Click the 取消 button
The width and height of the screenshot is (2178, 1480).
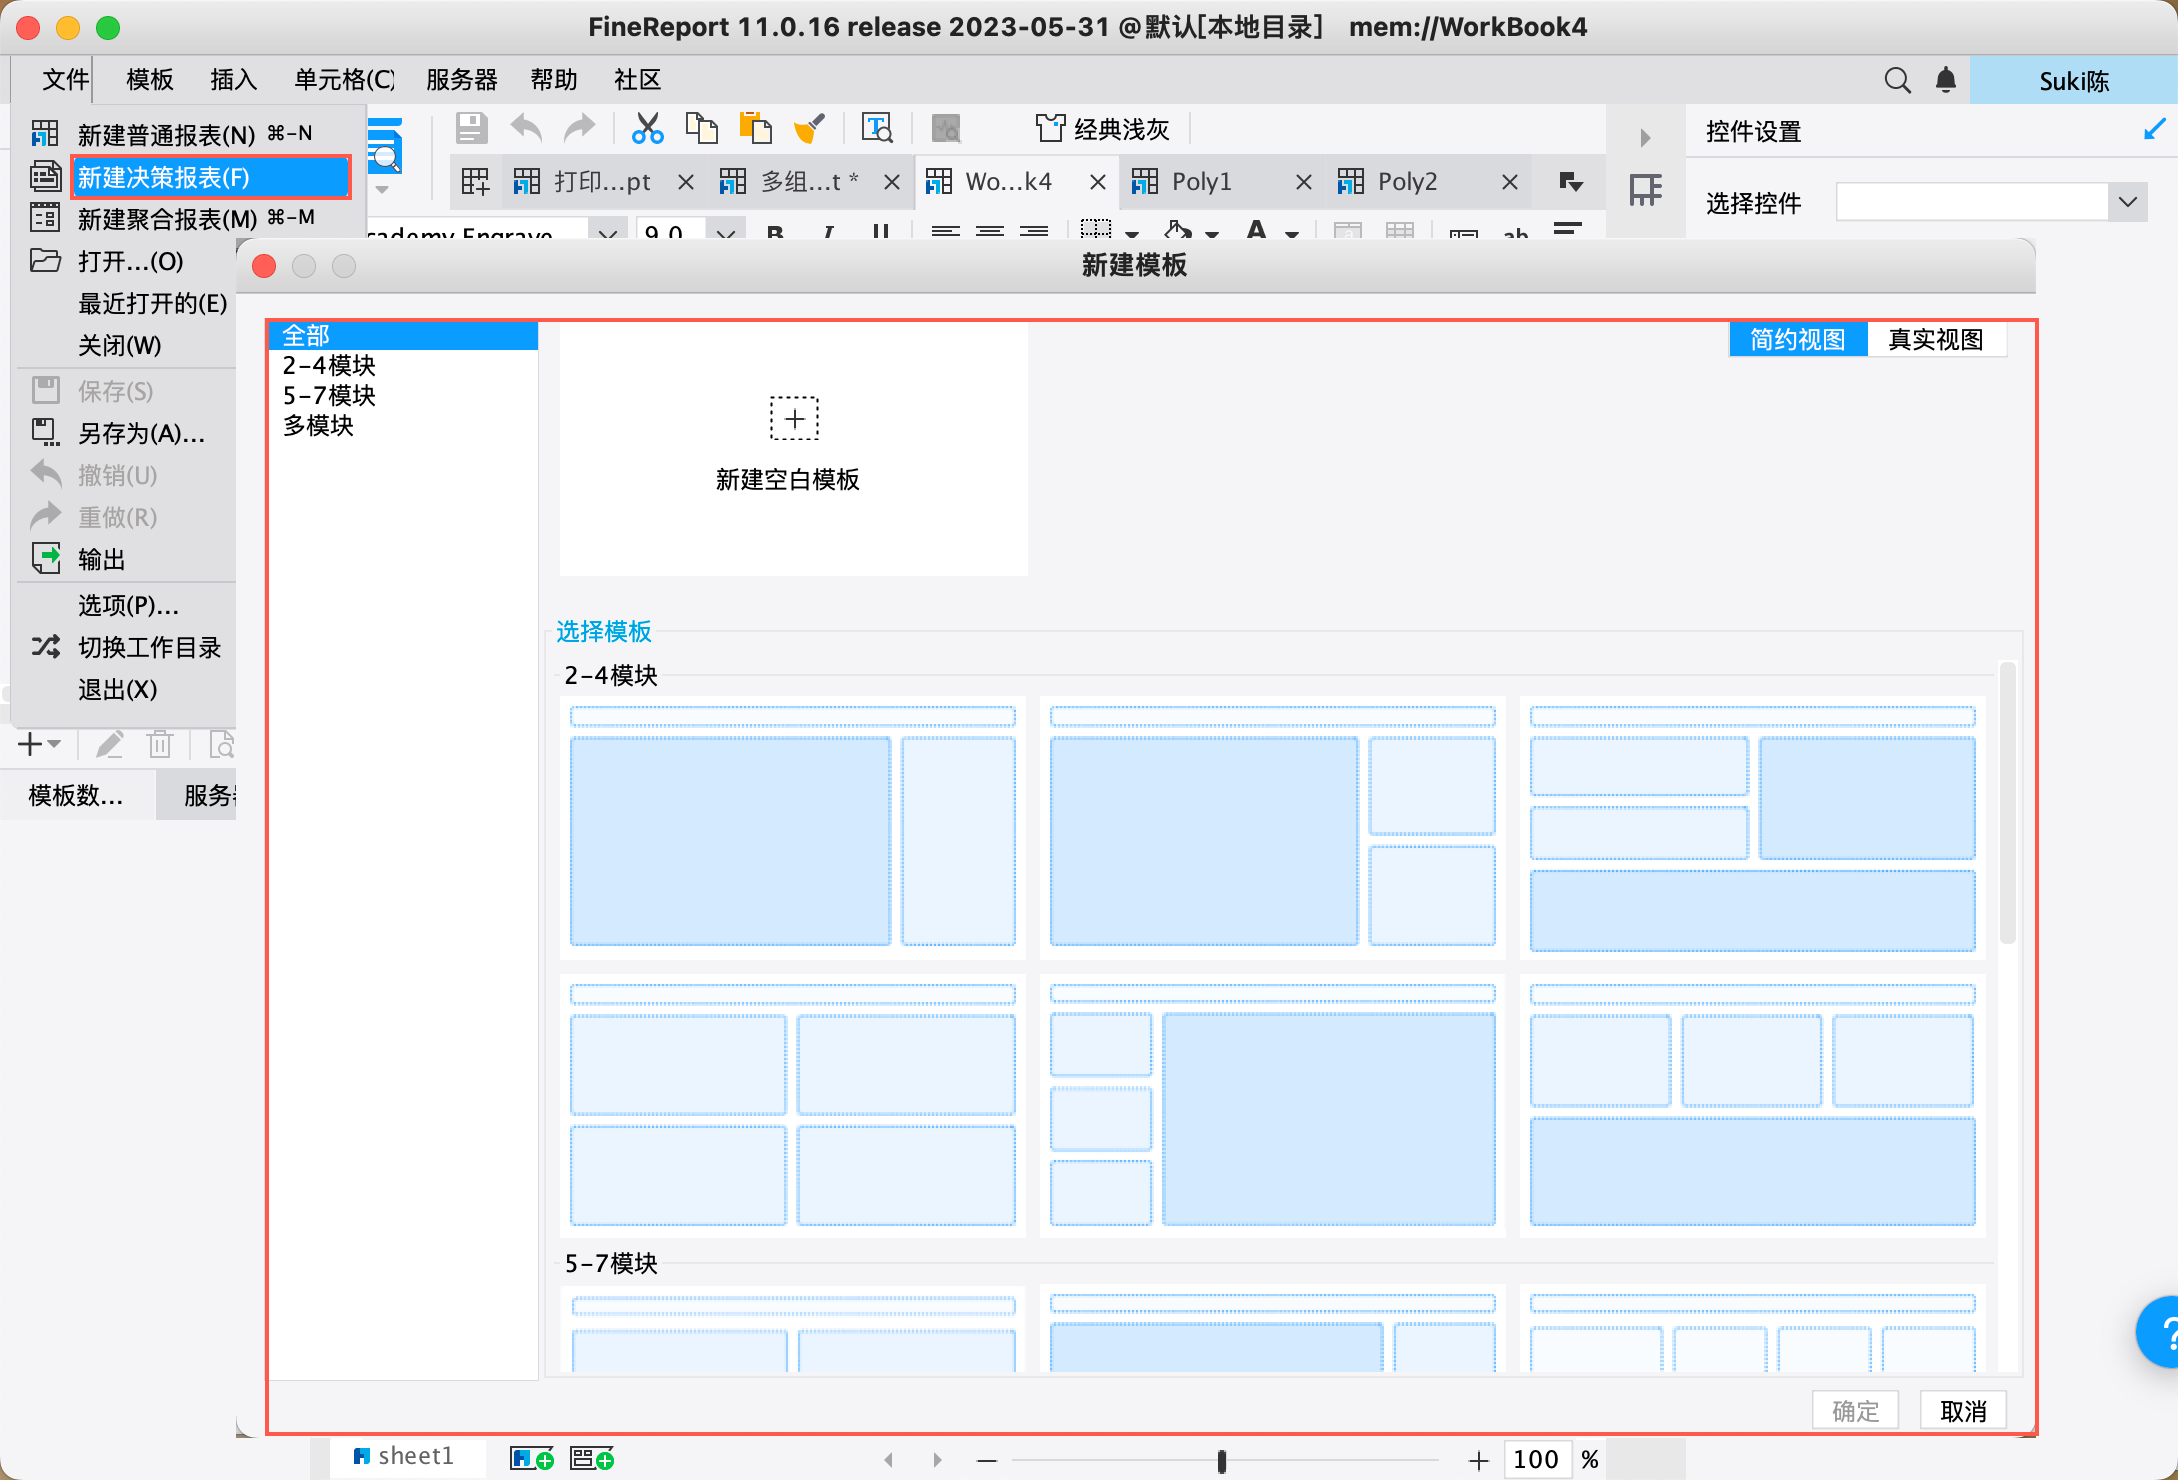coord(1962,1410)
